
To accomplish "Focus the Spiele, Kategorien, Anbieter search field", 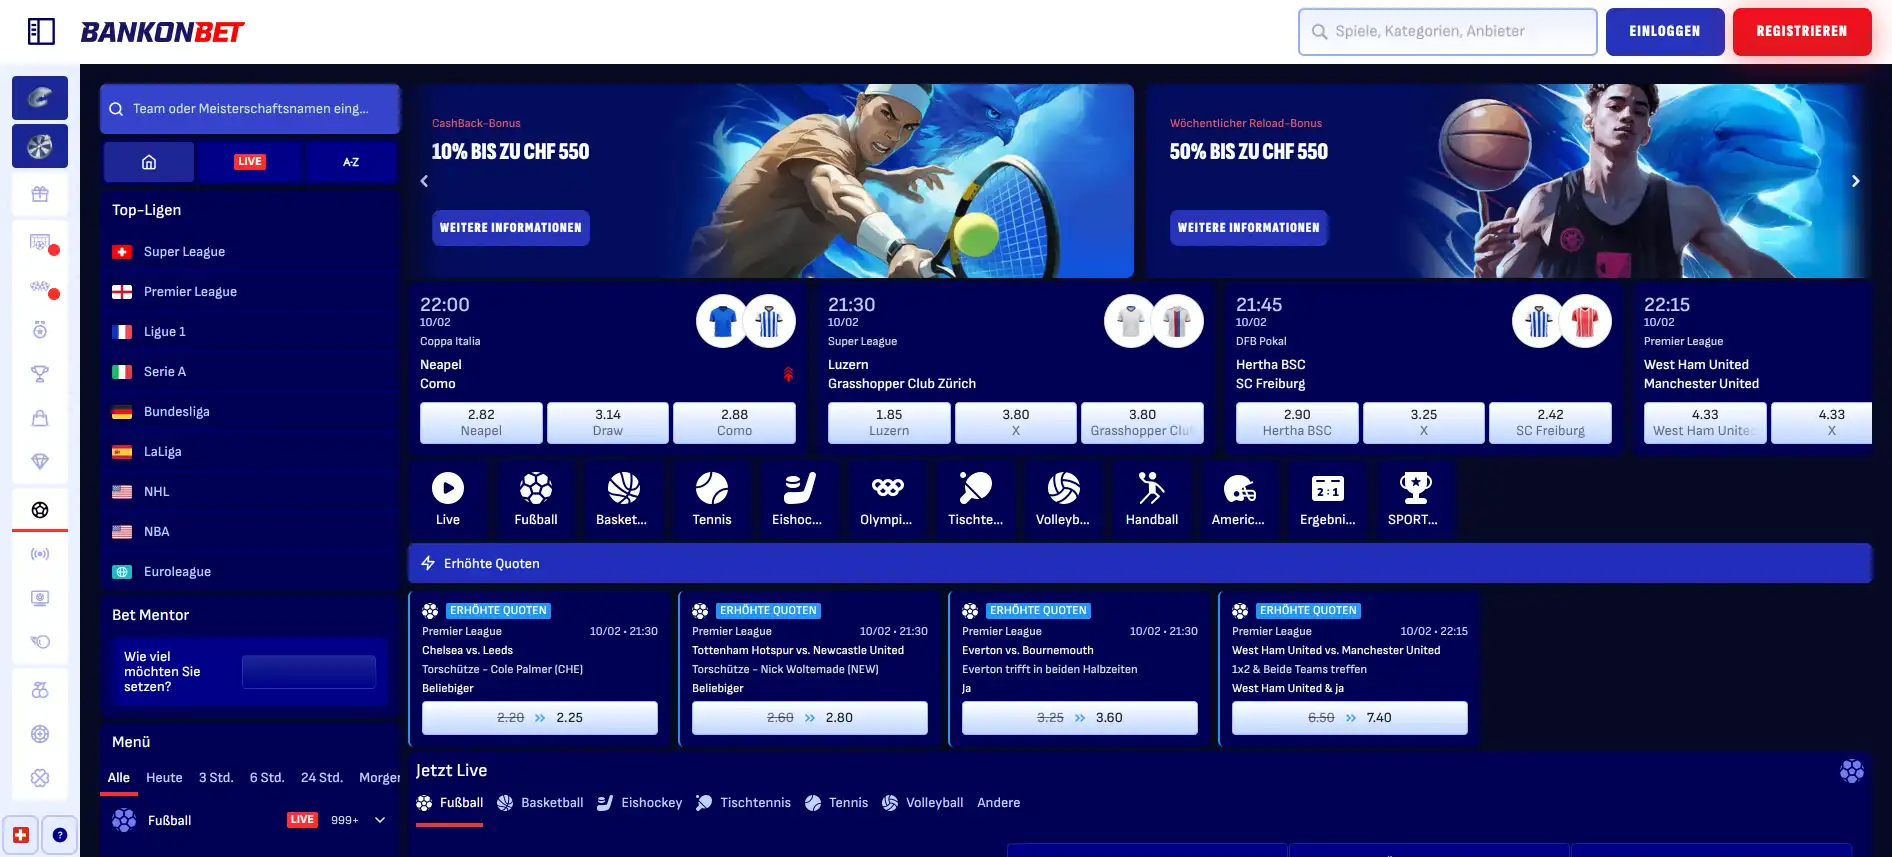I will [1447, 32].
